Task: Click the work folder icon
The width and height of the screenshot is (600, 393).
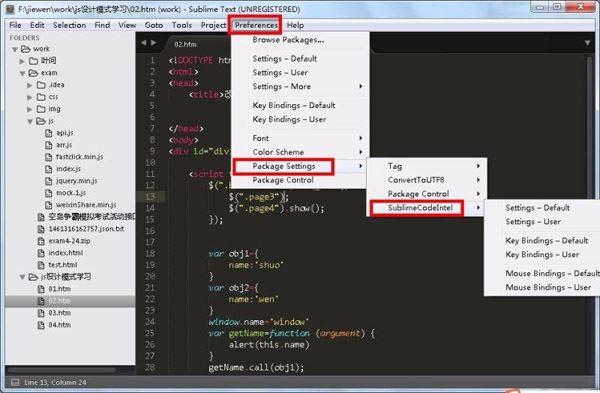Action: pyautogui.click(x=26, y=49)
